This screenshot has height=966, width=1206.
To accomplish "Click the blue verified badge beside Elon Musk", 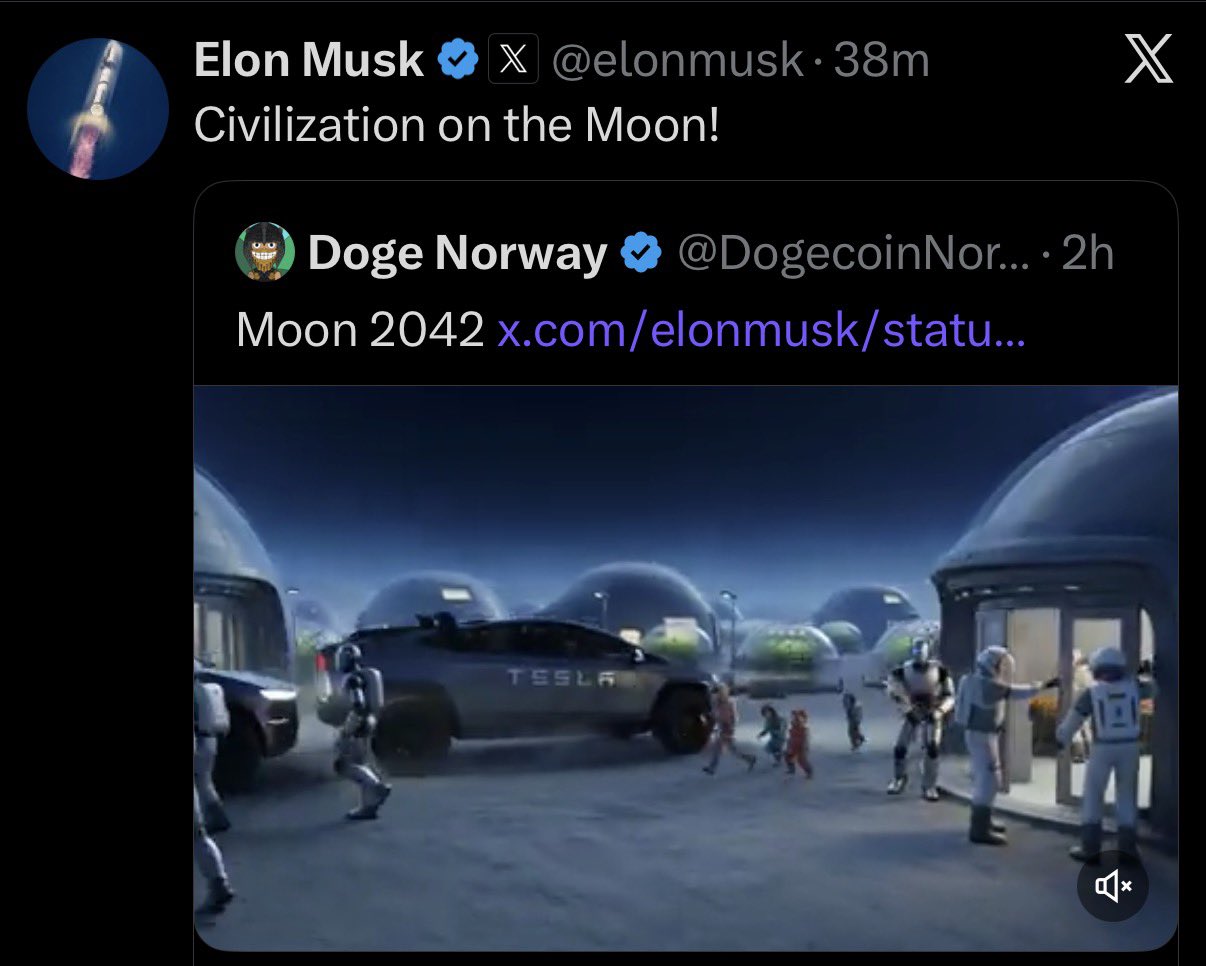I will tap(458, 60).
